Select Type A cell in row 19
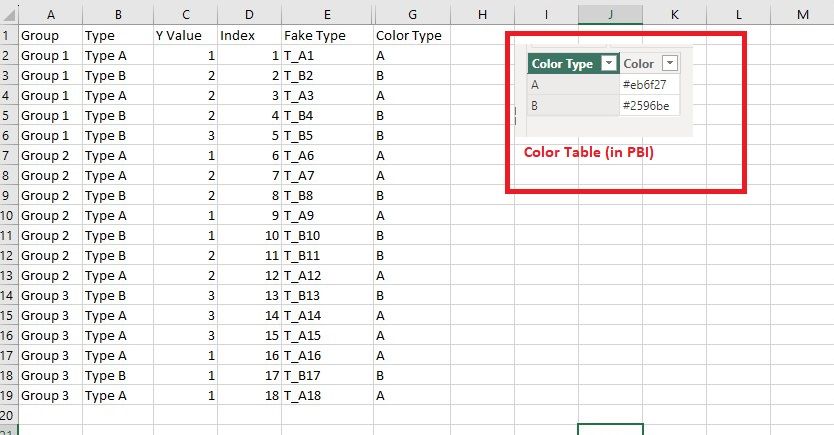 click(118, 395)
